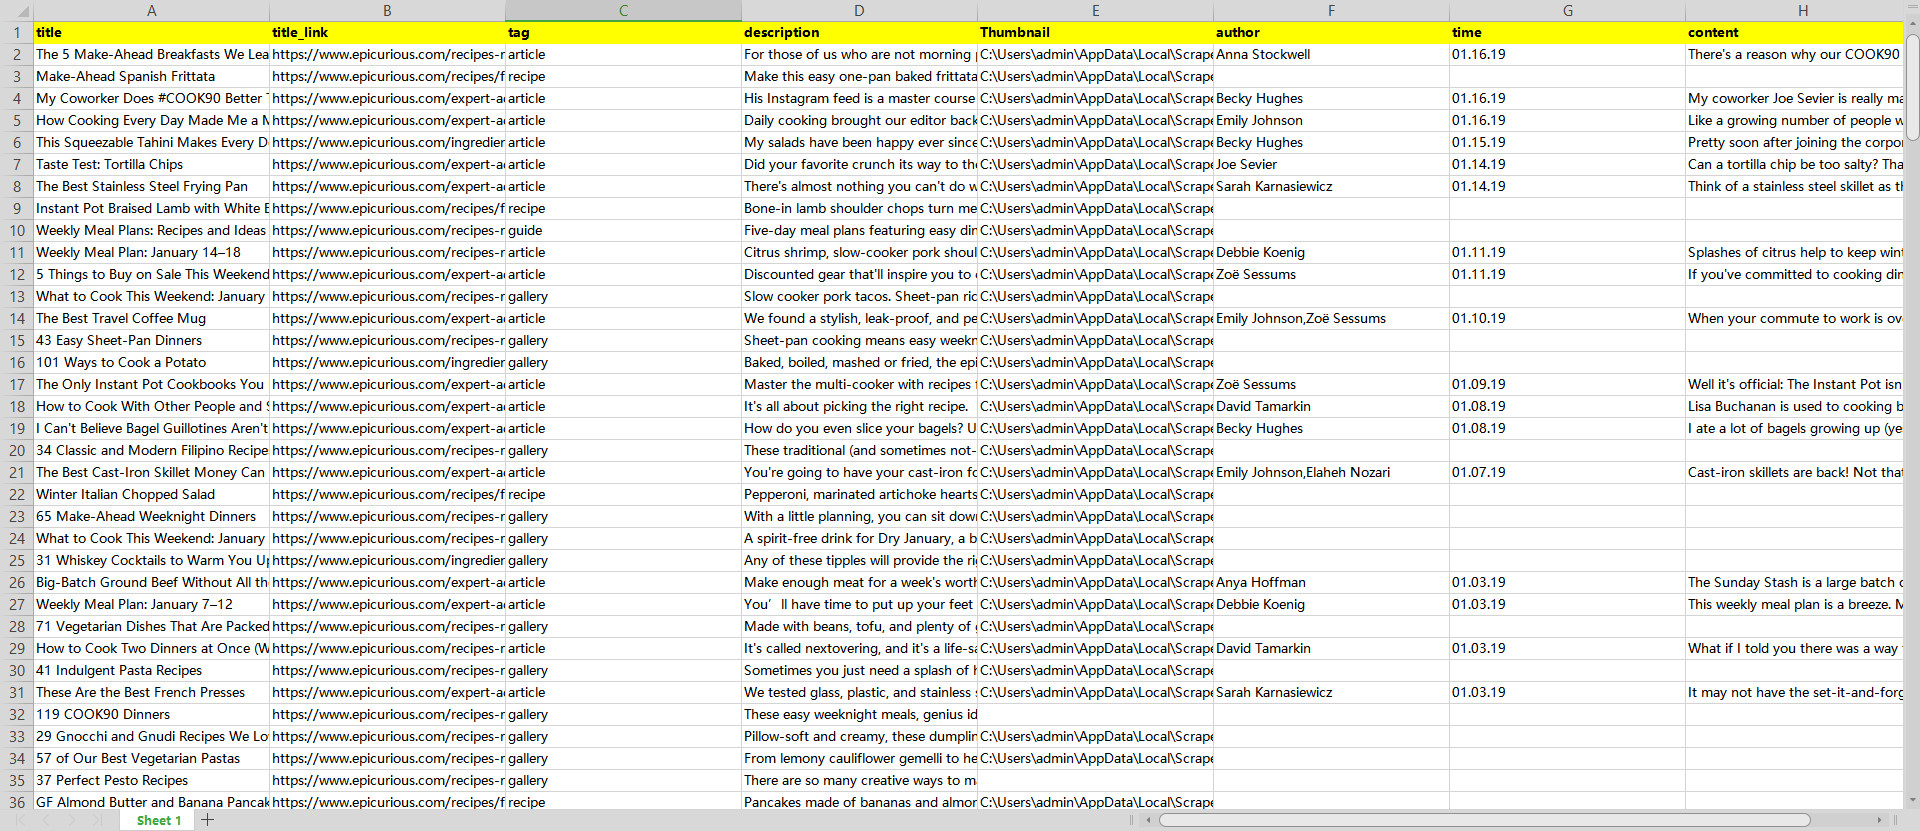Screen dimensions: 1920x831
Task: Go to previous sheet tab arrow
Action: tap(46, 820)
